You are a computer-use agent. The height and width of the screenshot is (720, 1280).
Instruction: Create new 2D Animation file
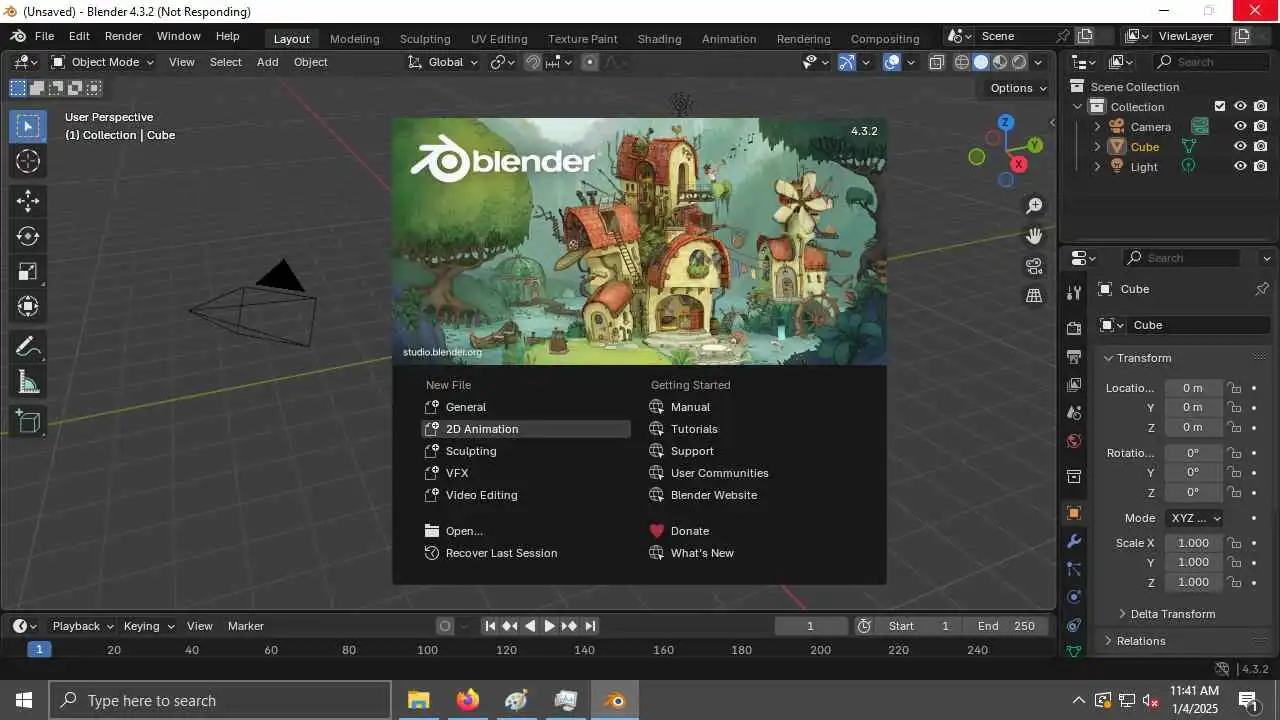526,429
